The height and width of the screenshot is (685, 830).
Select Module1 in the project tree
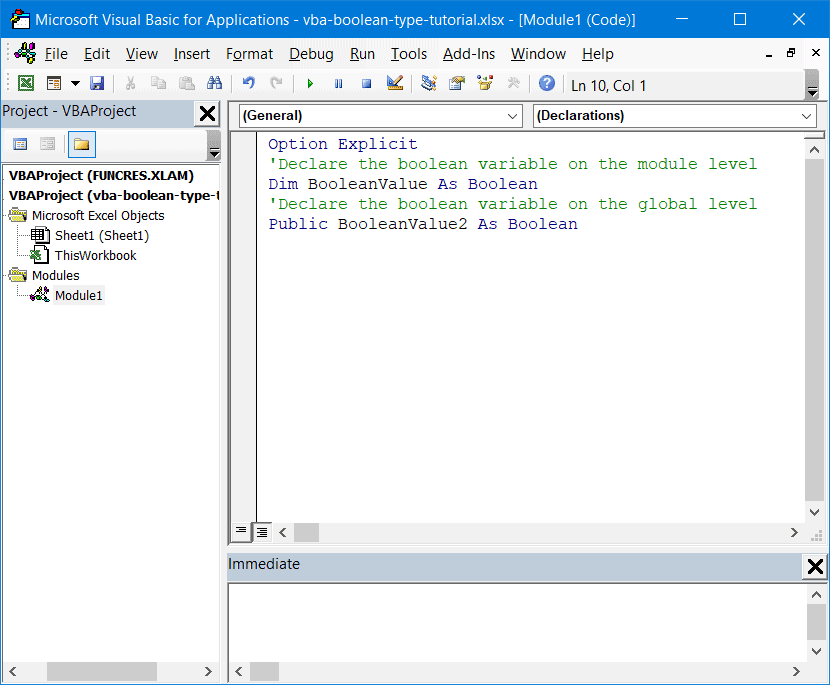(79, 295)
